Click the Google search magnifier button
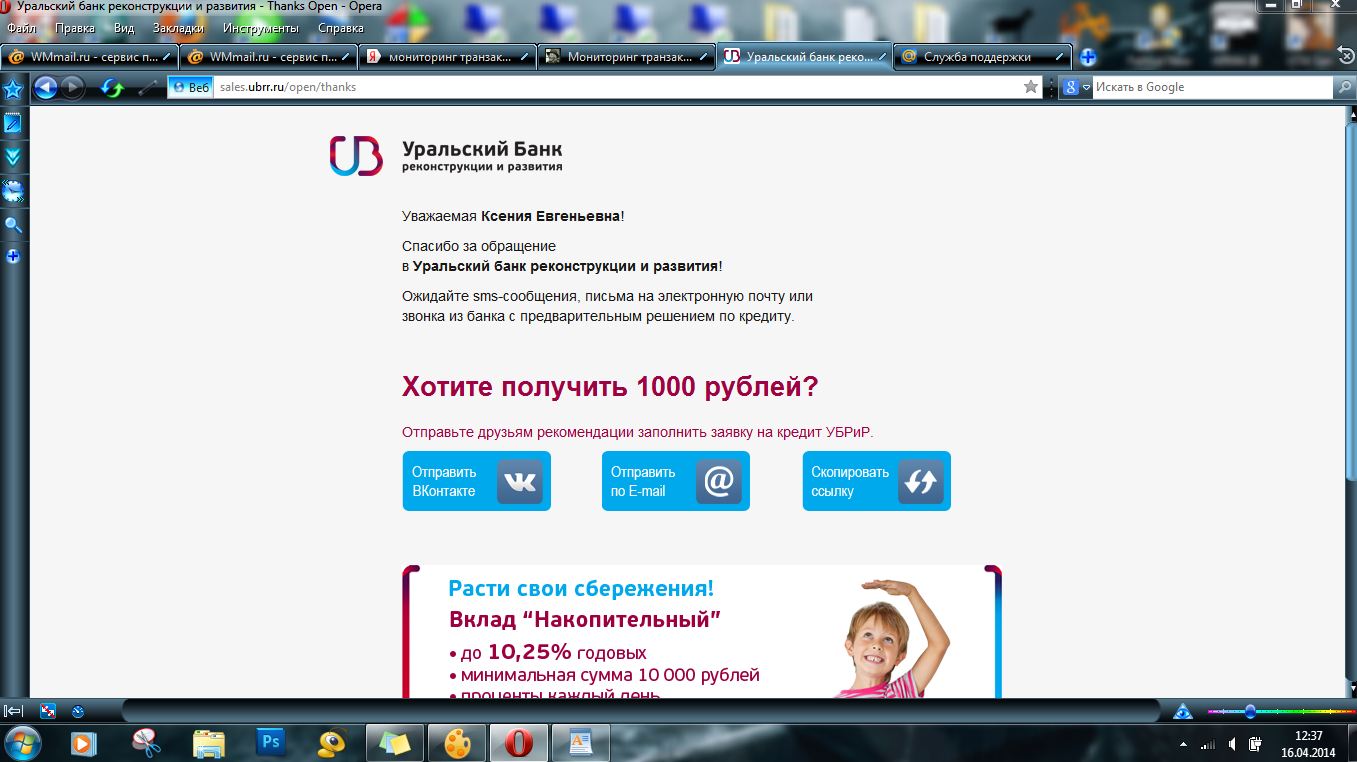 point(1345,87)
